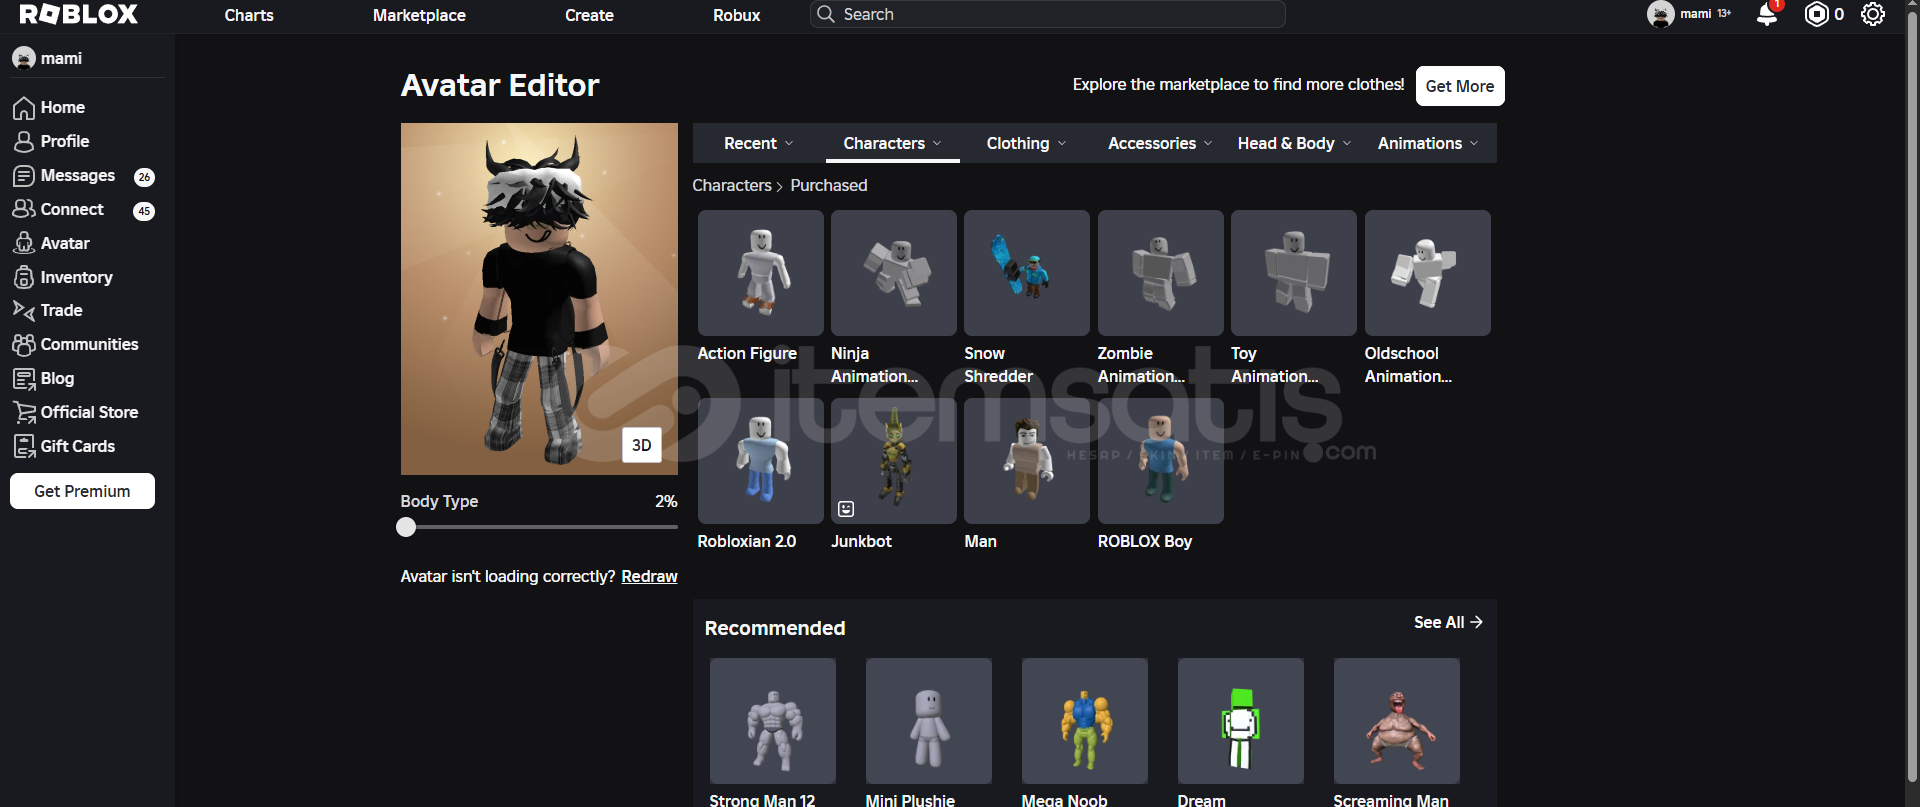Click the mami avatar headshot in header
Viewport: 1920px width, 807px height.
click(x=1661, y=14)
